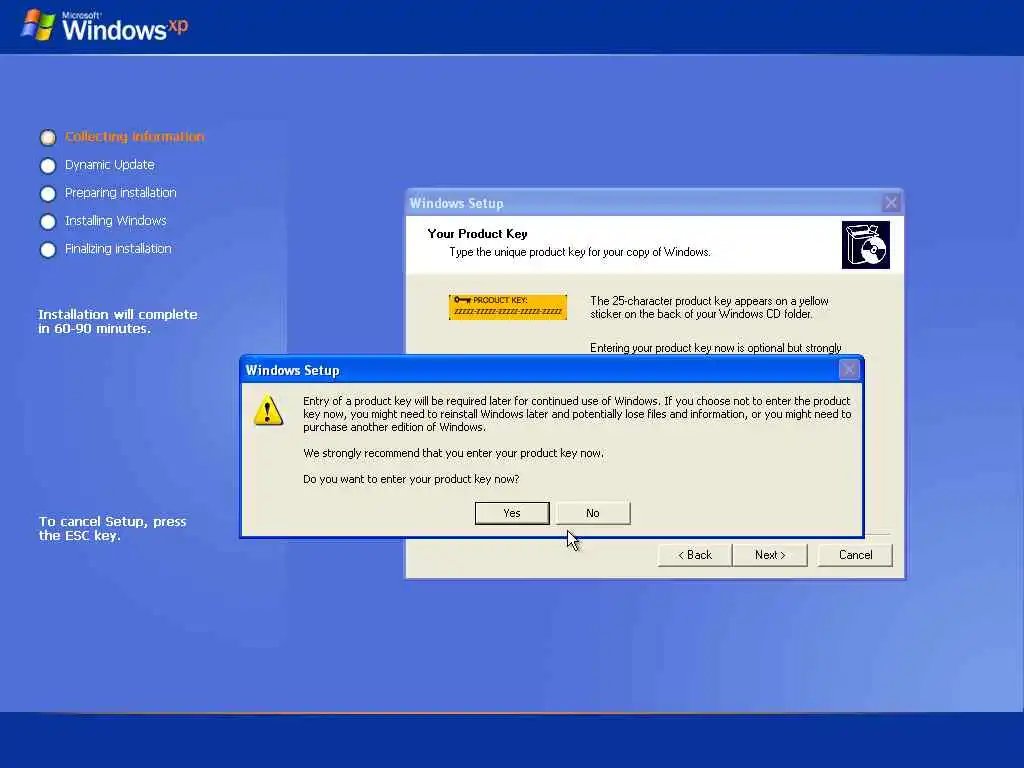
Task: Click the Windows CD box icon
Action: pos(866,245)
